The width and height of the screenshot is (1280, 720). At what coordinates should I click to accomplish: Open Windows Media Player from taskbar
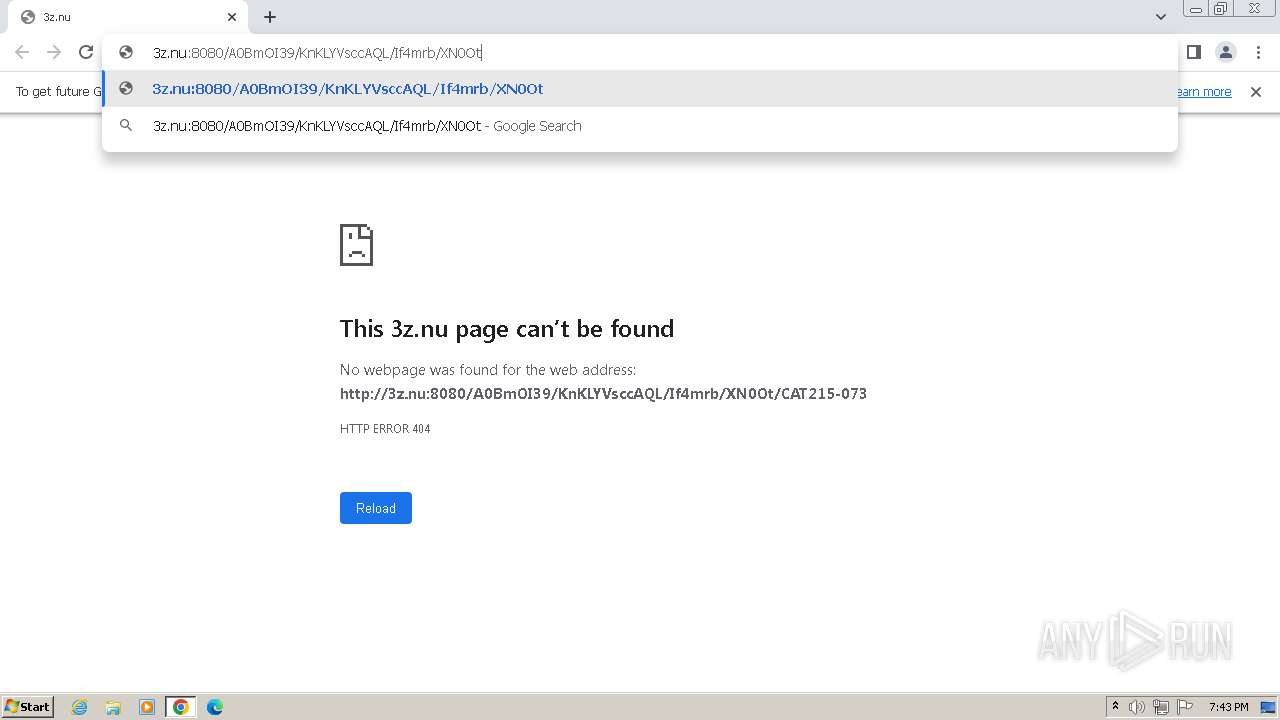(x=147, y=707)
